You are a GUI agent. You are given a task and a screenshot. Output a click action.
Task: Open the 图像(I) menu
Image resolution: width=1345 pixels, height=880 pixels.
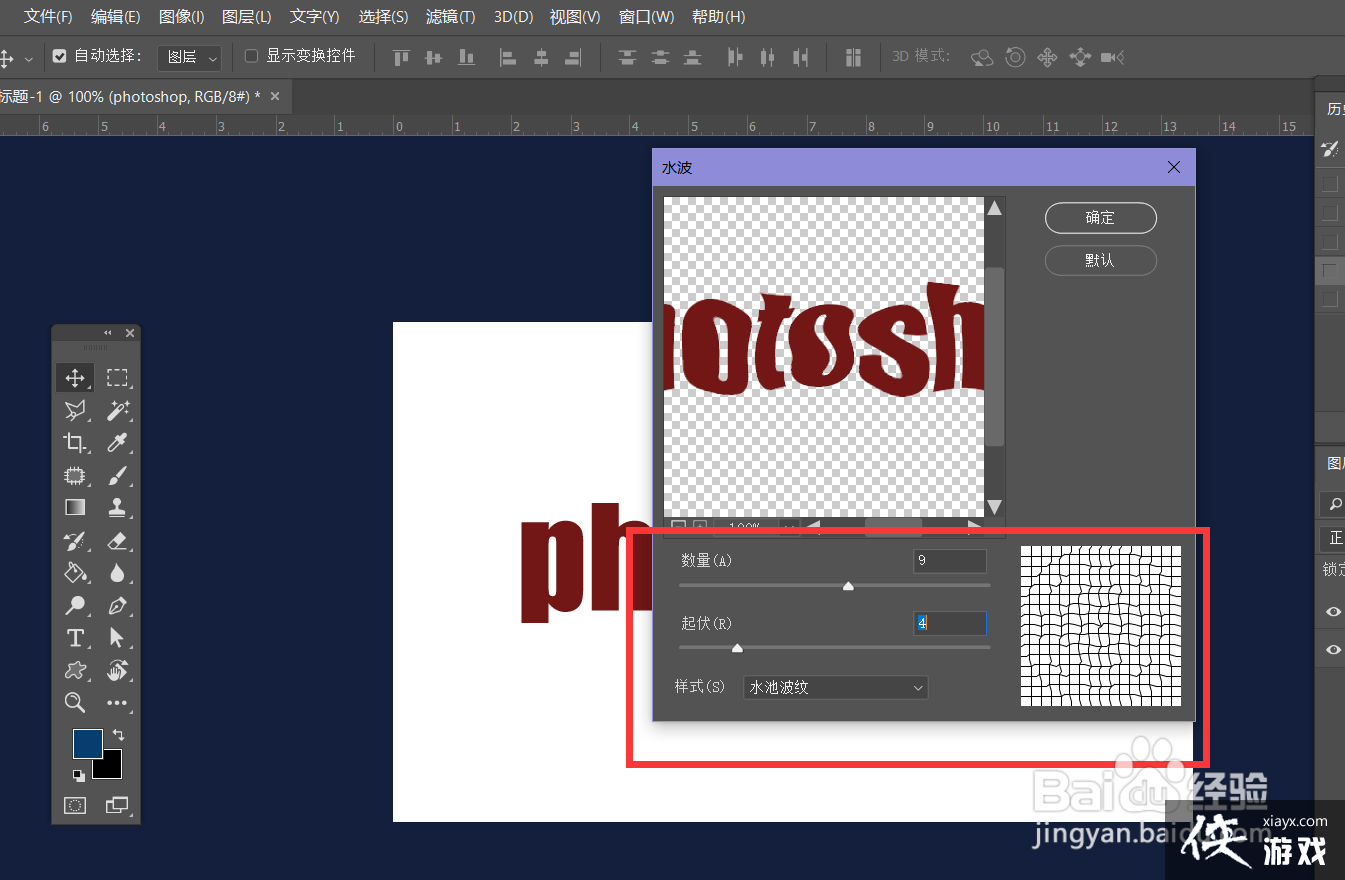[182, 17]
